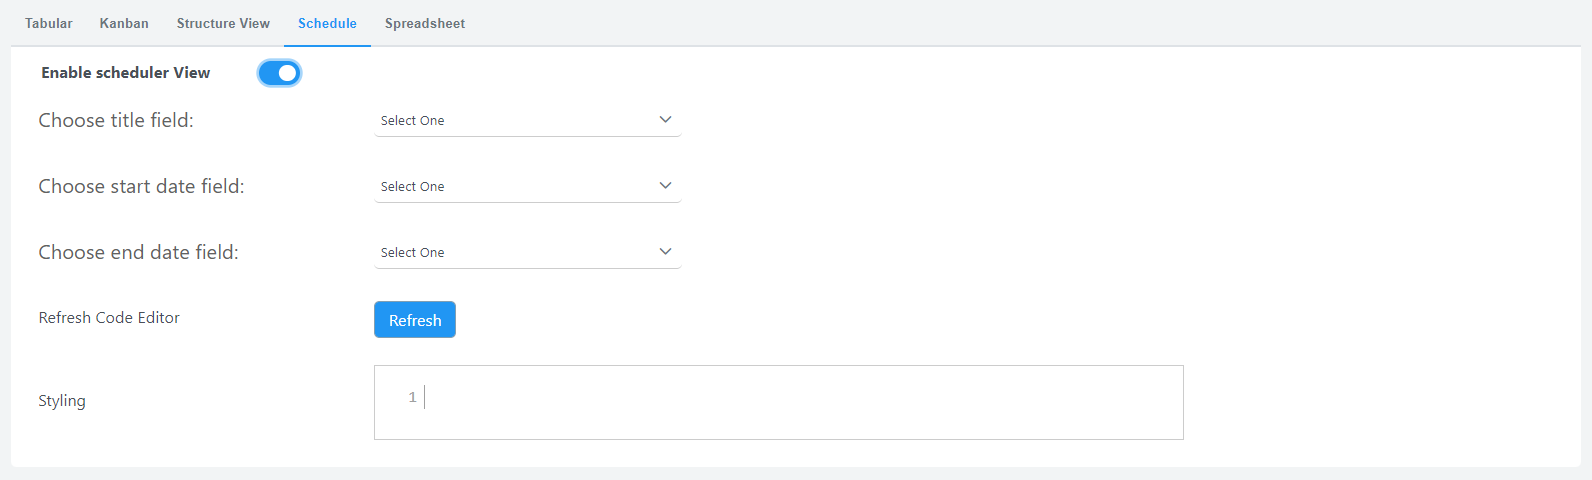Disable the scheduler view toggle

[279, 73]
